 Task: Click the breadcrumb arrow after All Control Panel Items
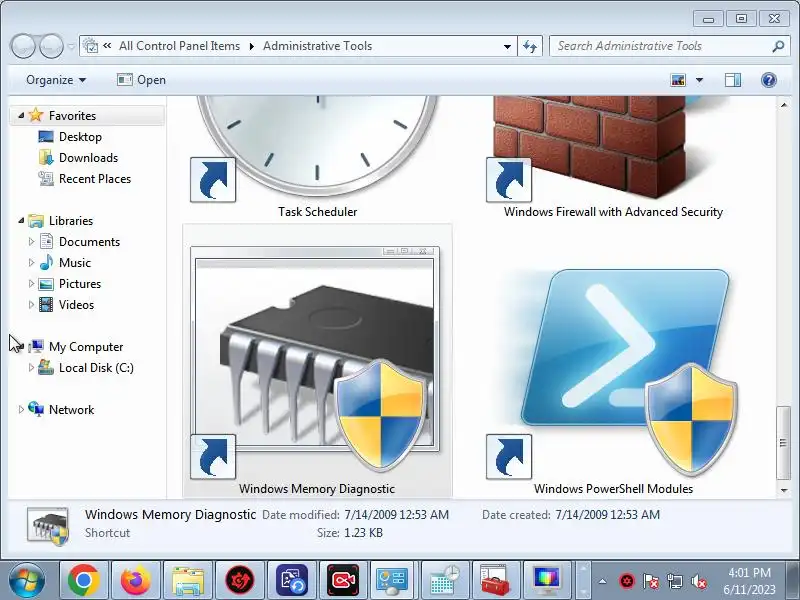(252, 46)
